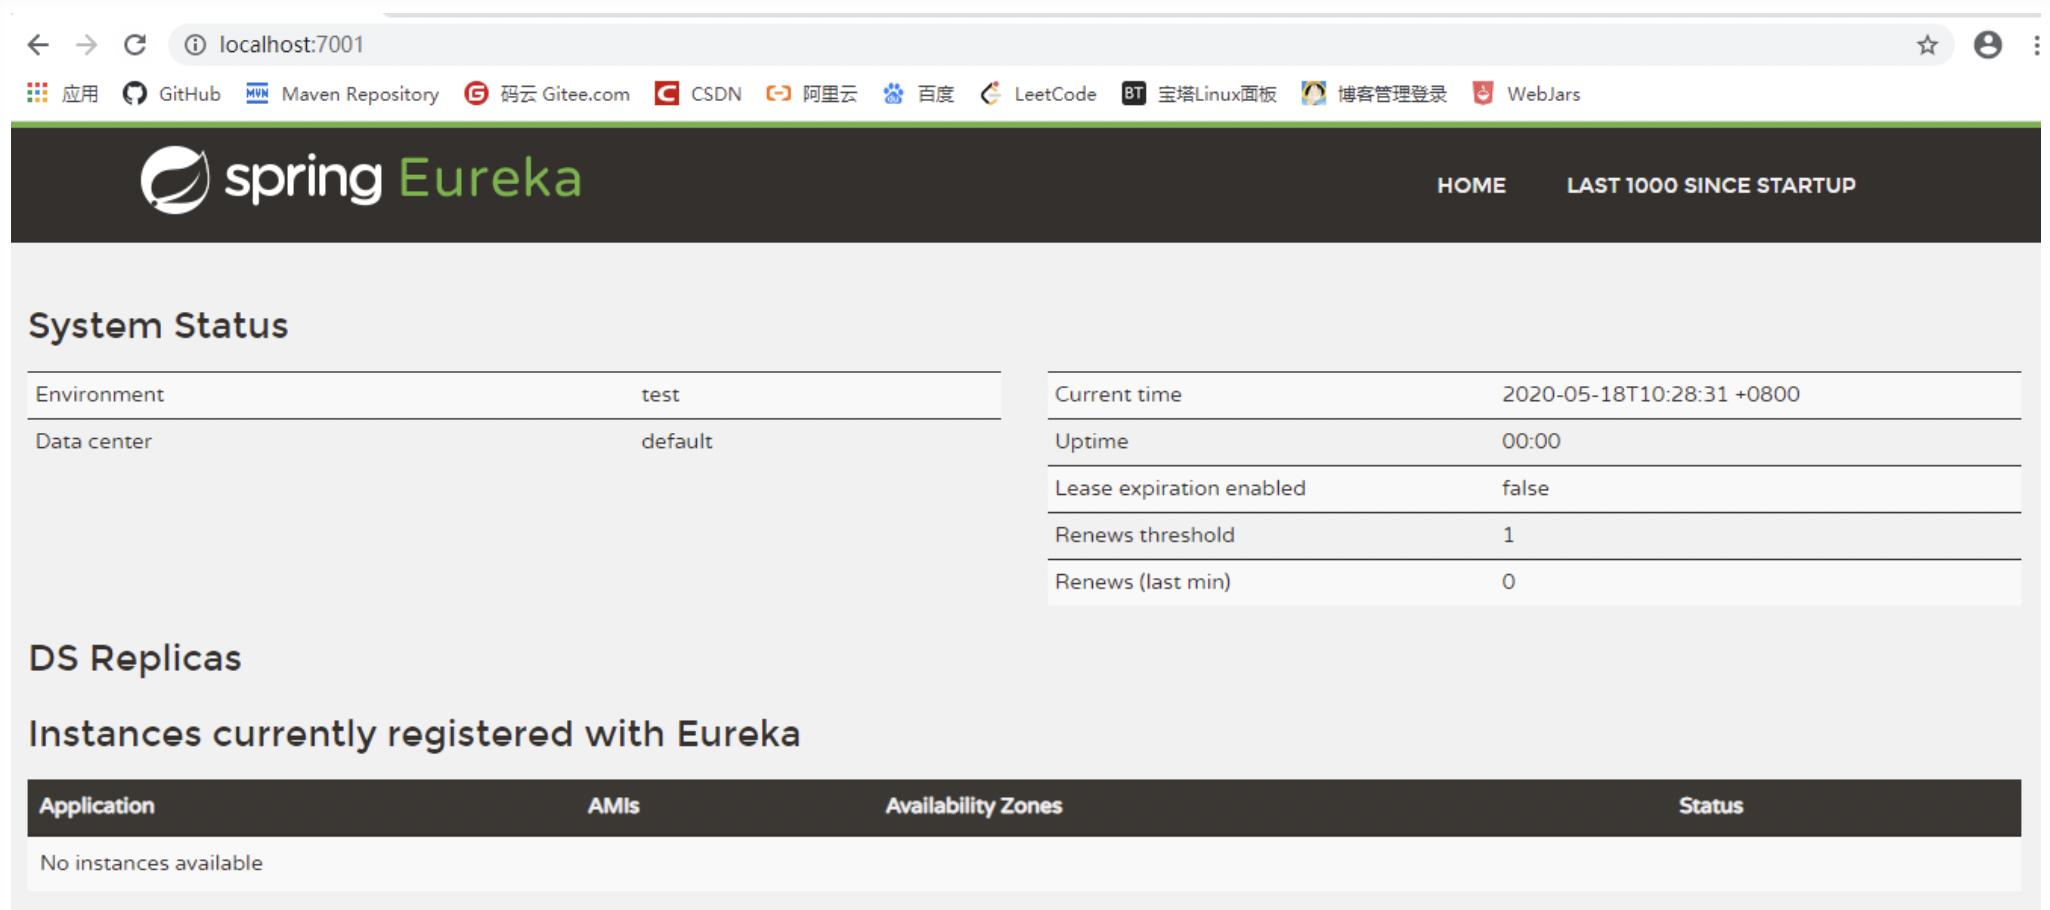
Task: Select the Renews (last min) value 0
Action: [1508, 582]
